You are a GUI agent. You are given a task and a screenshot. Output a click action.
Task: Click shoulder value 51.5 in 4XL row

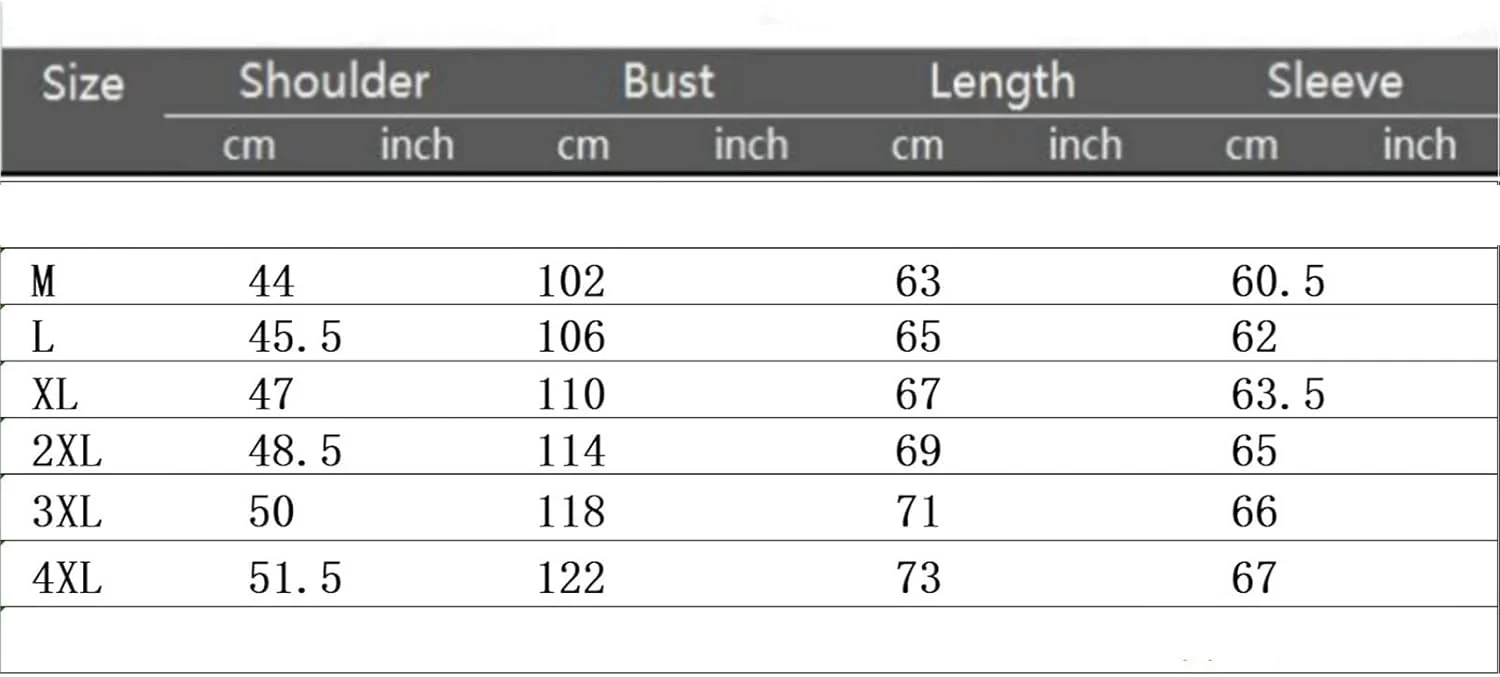[295, 579]
